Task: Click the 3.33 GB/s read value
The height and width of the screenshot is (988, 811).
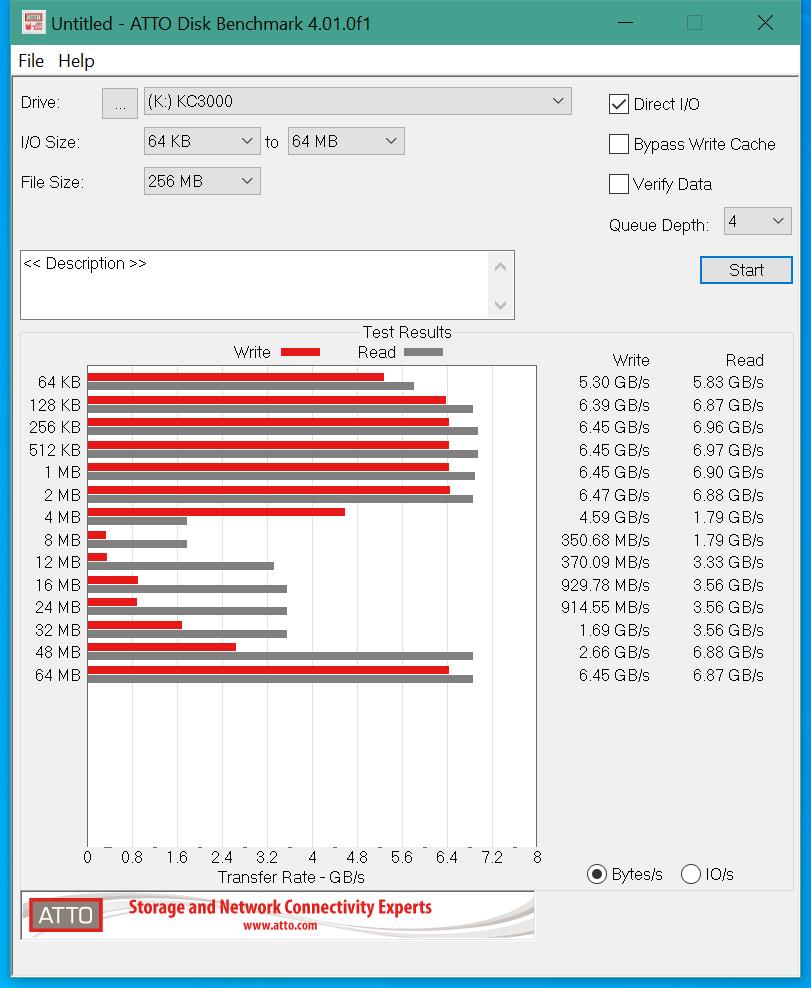Action: tap(728, 562)
